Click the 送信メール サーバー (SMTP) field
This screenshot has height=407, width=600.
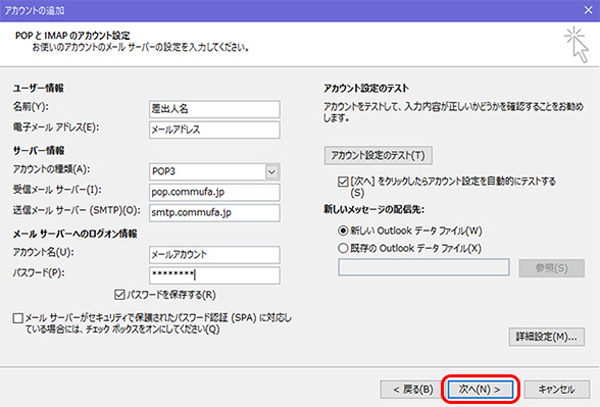(211, 212)
